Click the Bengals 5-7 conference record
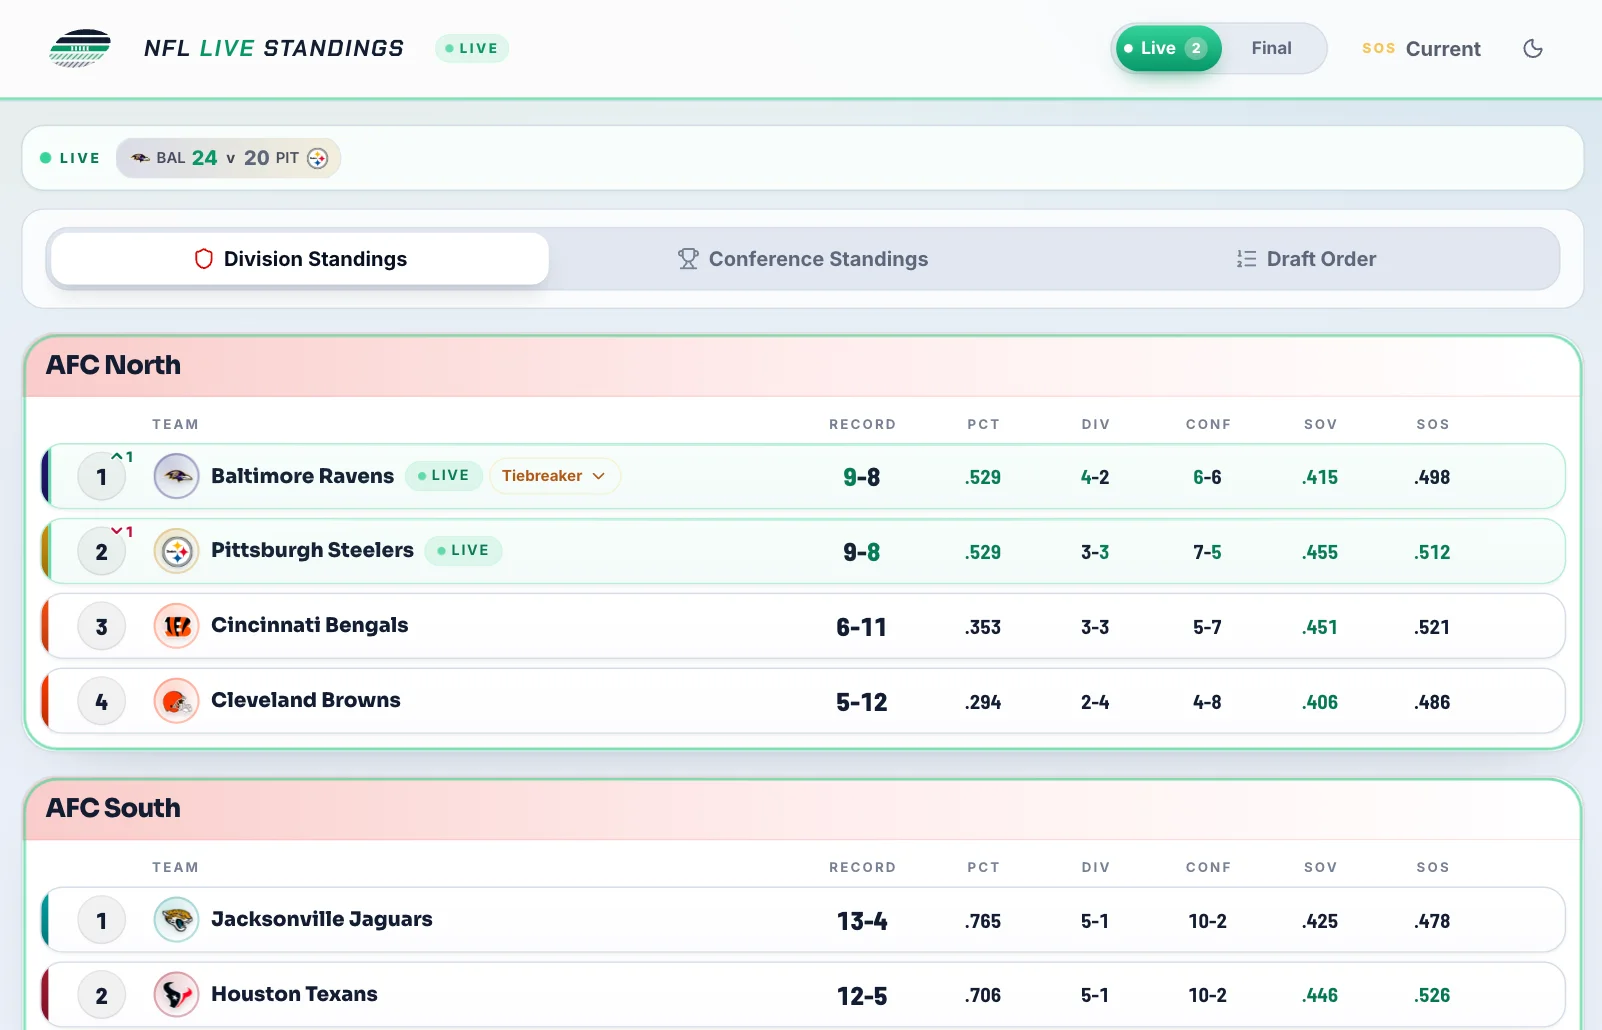The image size is (1602, 1030). (1207, 627)
